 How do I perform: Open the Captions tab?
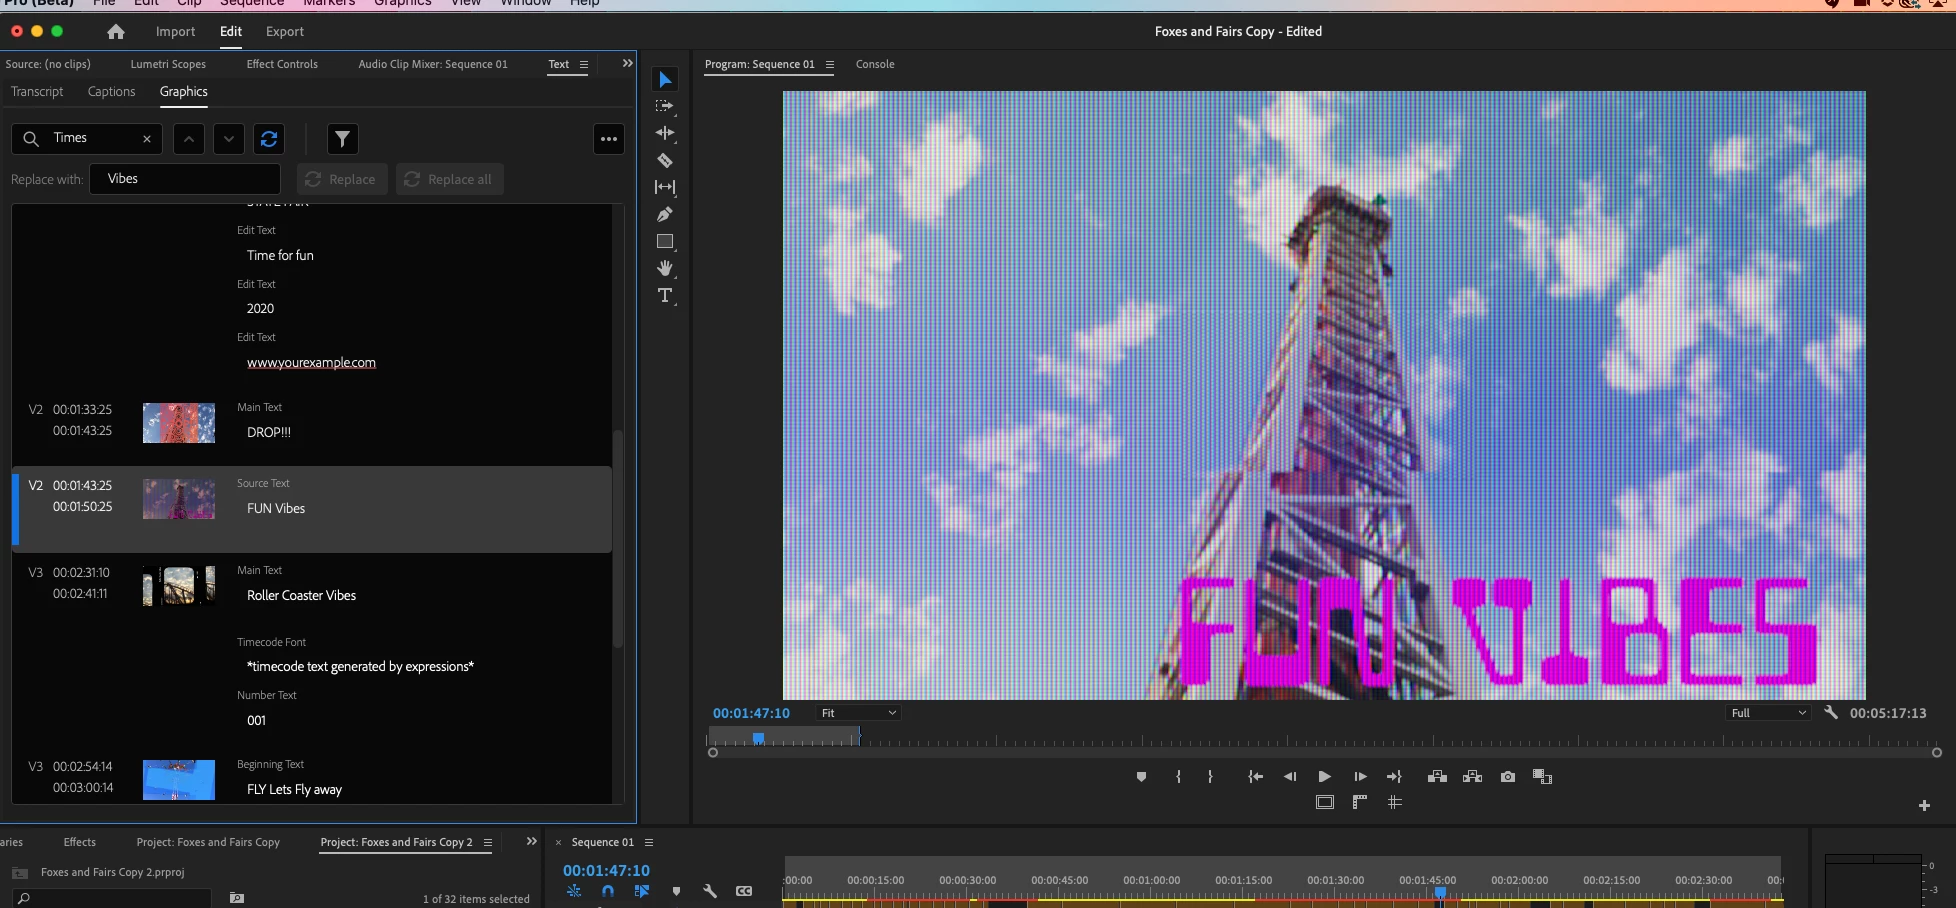pos(111,91)
